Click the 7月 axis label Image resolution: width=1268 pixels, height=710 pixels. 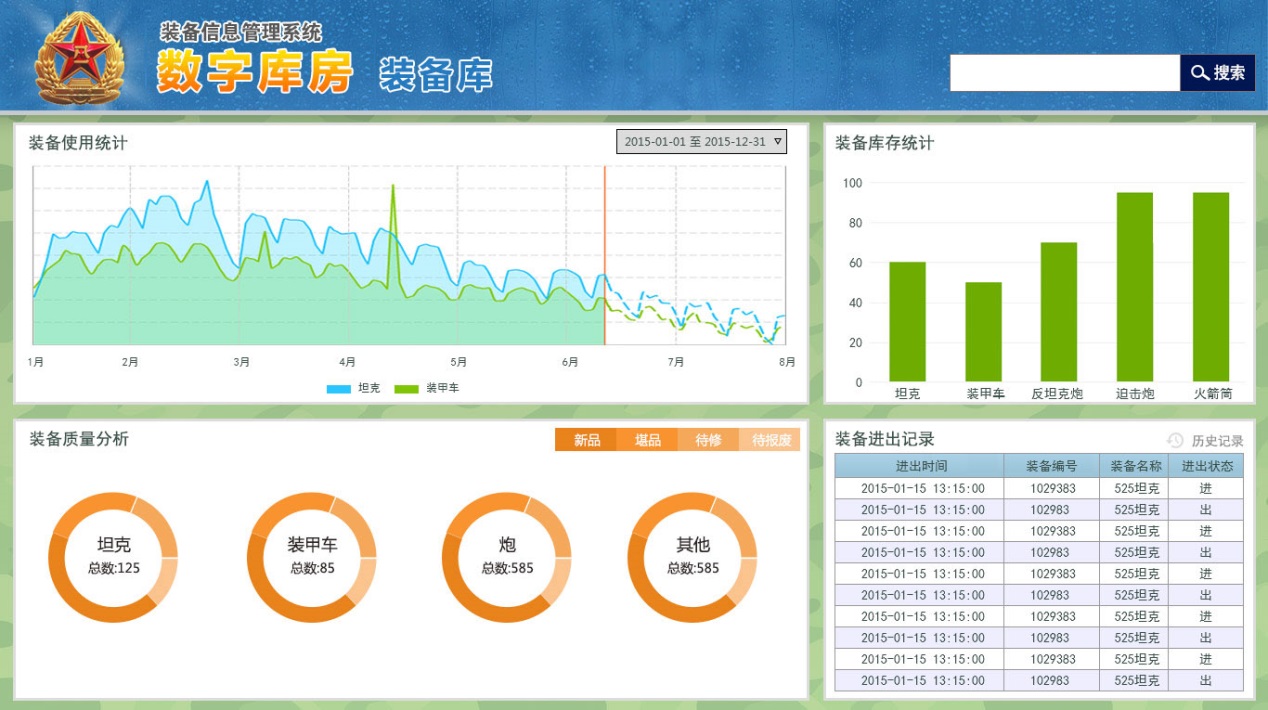tap(676, 362)
